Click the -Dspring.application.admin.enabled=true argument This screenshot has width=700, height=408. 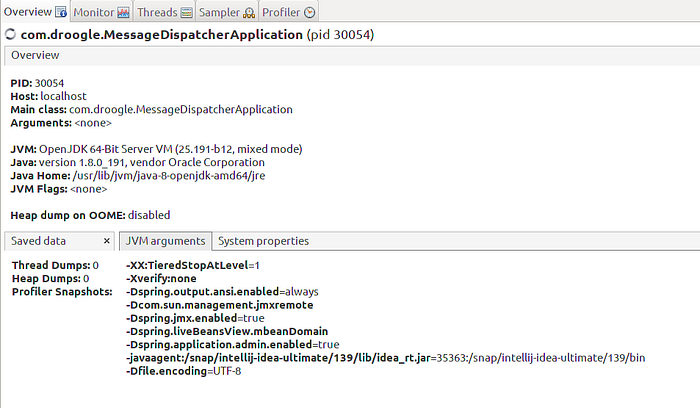point(232,345)
